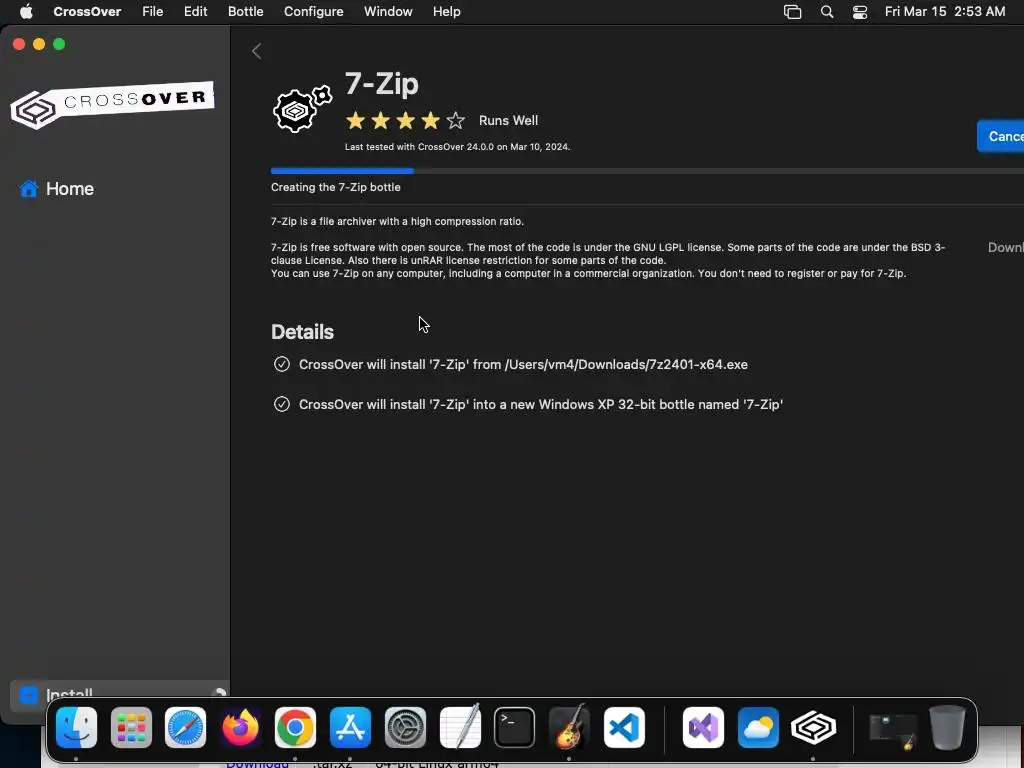Open Trash from the Dock
This screenshot has width=1024, height=768.
[947, 727]
